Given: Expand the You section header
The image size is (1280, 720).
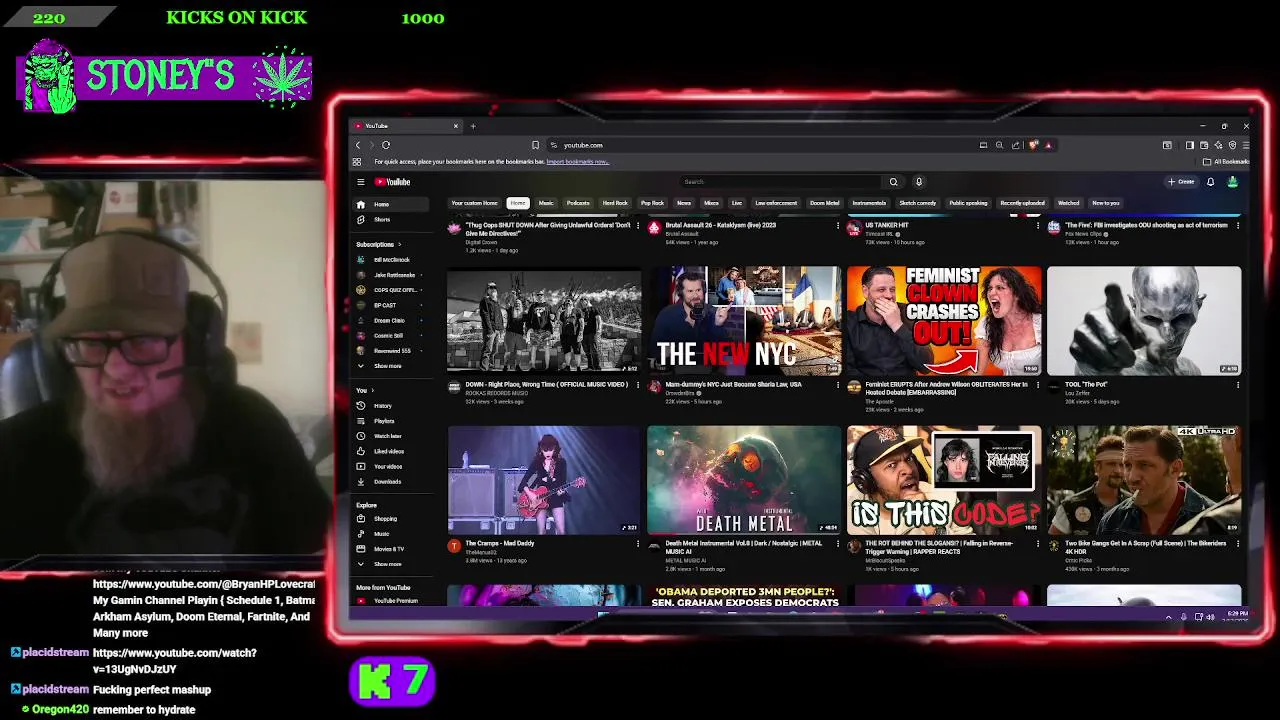Looking at the screenshot, I should 365,390.
